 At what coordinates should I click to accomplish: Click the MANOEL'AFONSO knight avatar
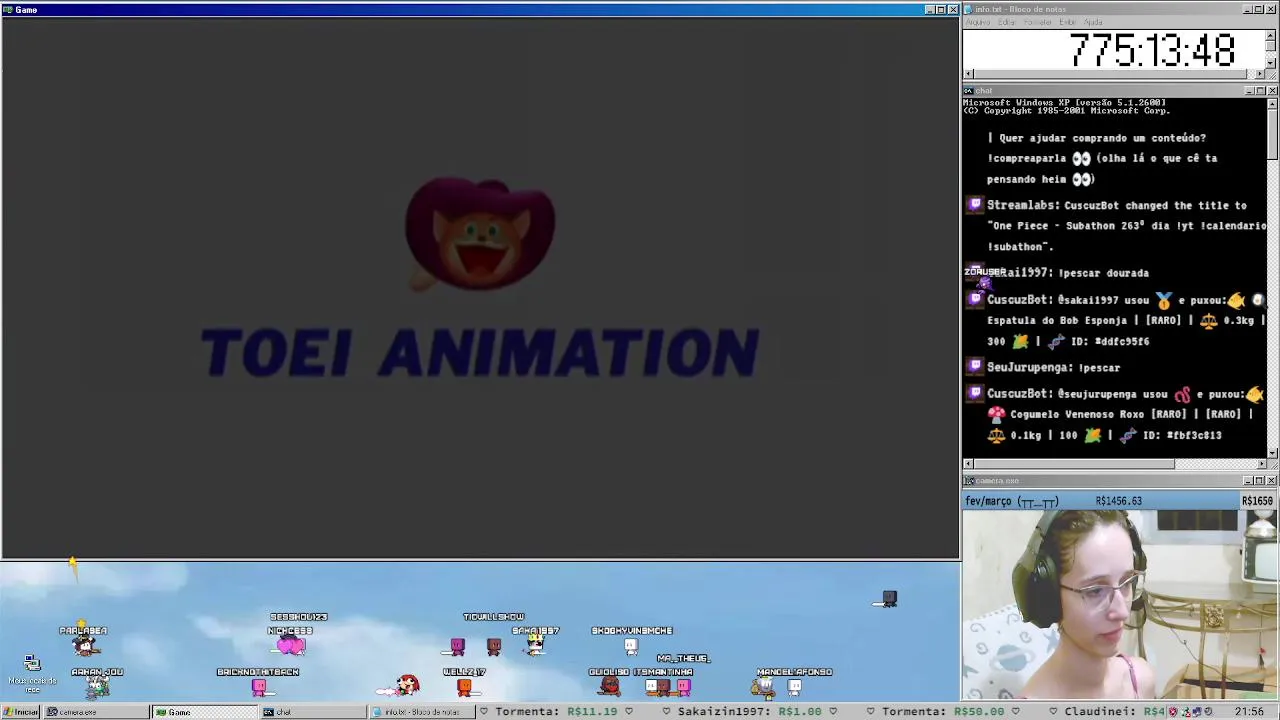(764, 686)
